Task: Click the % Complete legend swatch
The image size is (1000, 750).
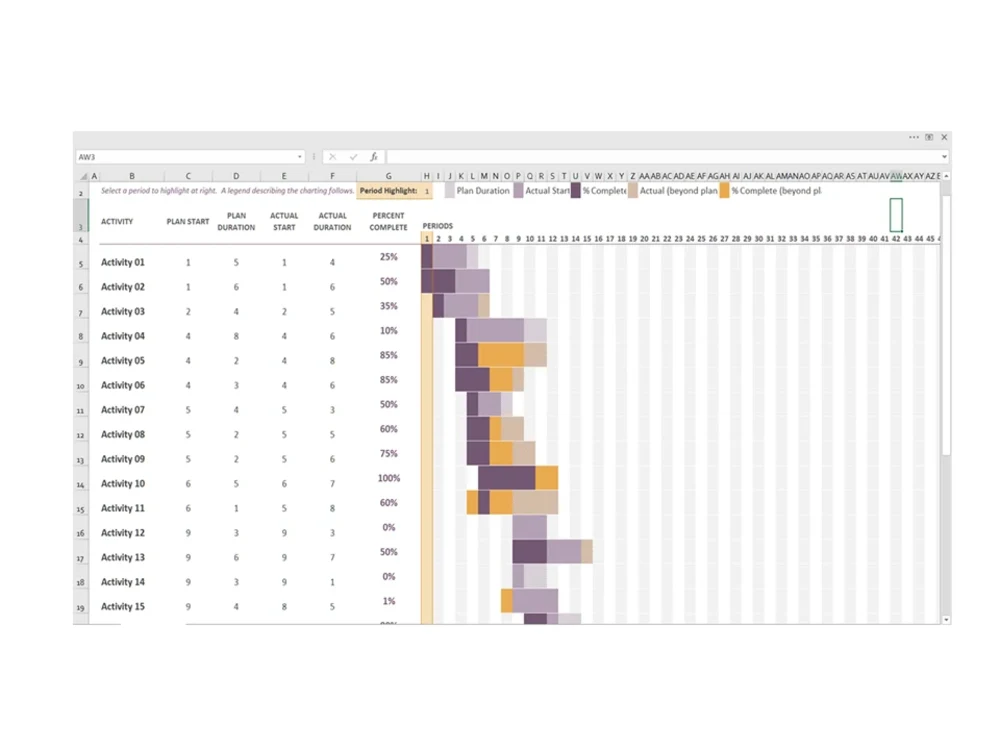Action: (574, 190)
